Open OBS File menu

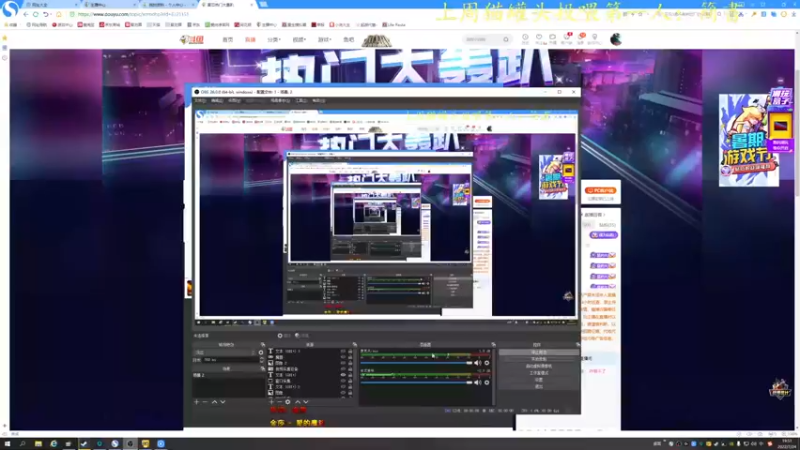coord(200,101)
